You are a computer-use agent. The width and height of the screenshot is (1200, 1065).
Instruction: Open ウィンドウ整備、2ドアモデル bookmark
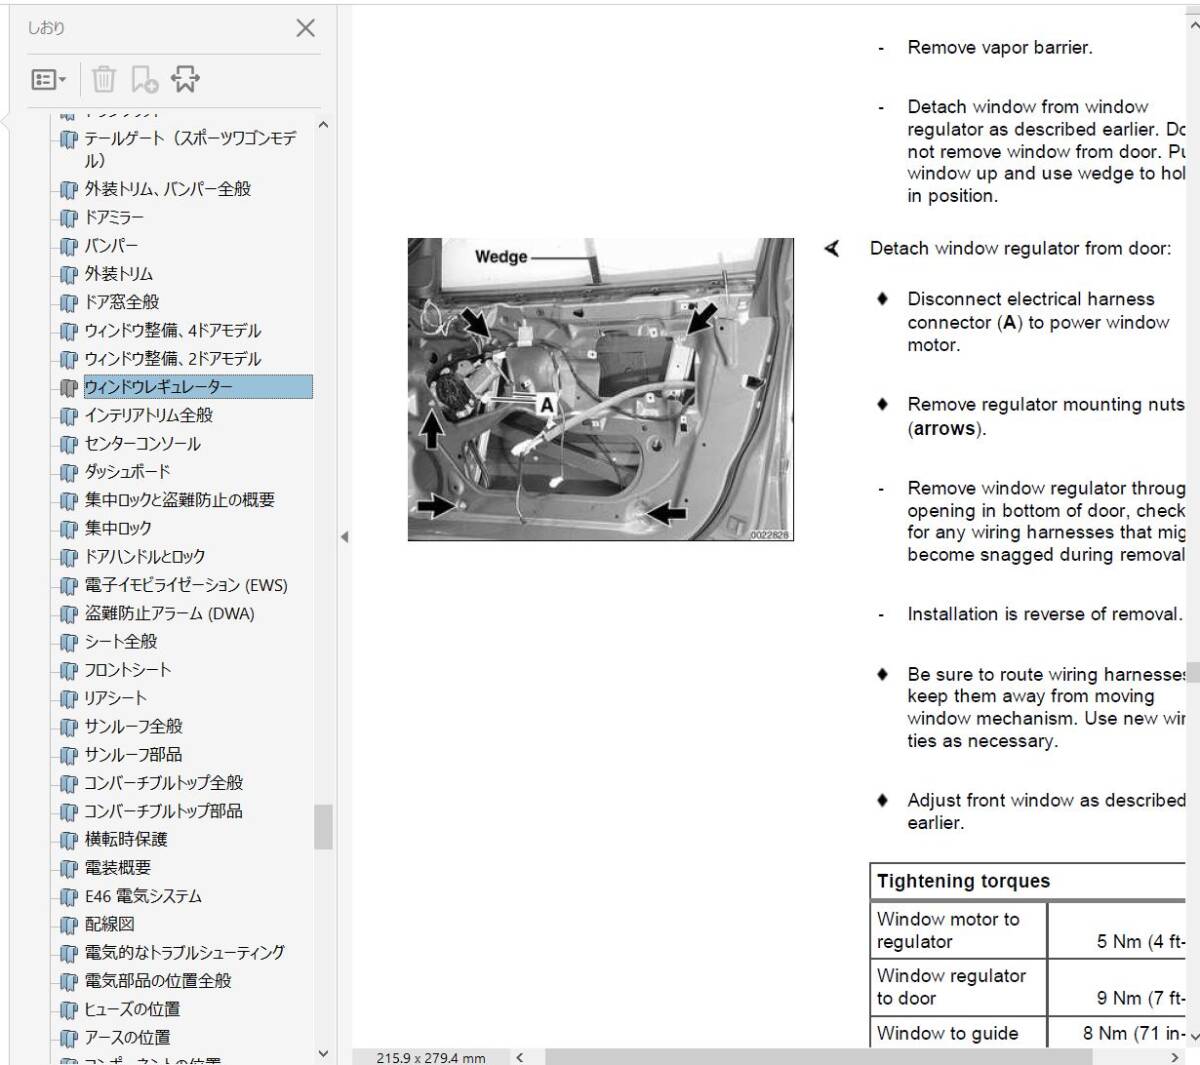tap(173, 358)
